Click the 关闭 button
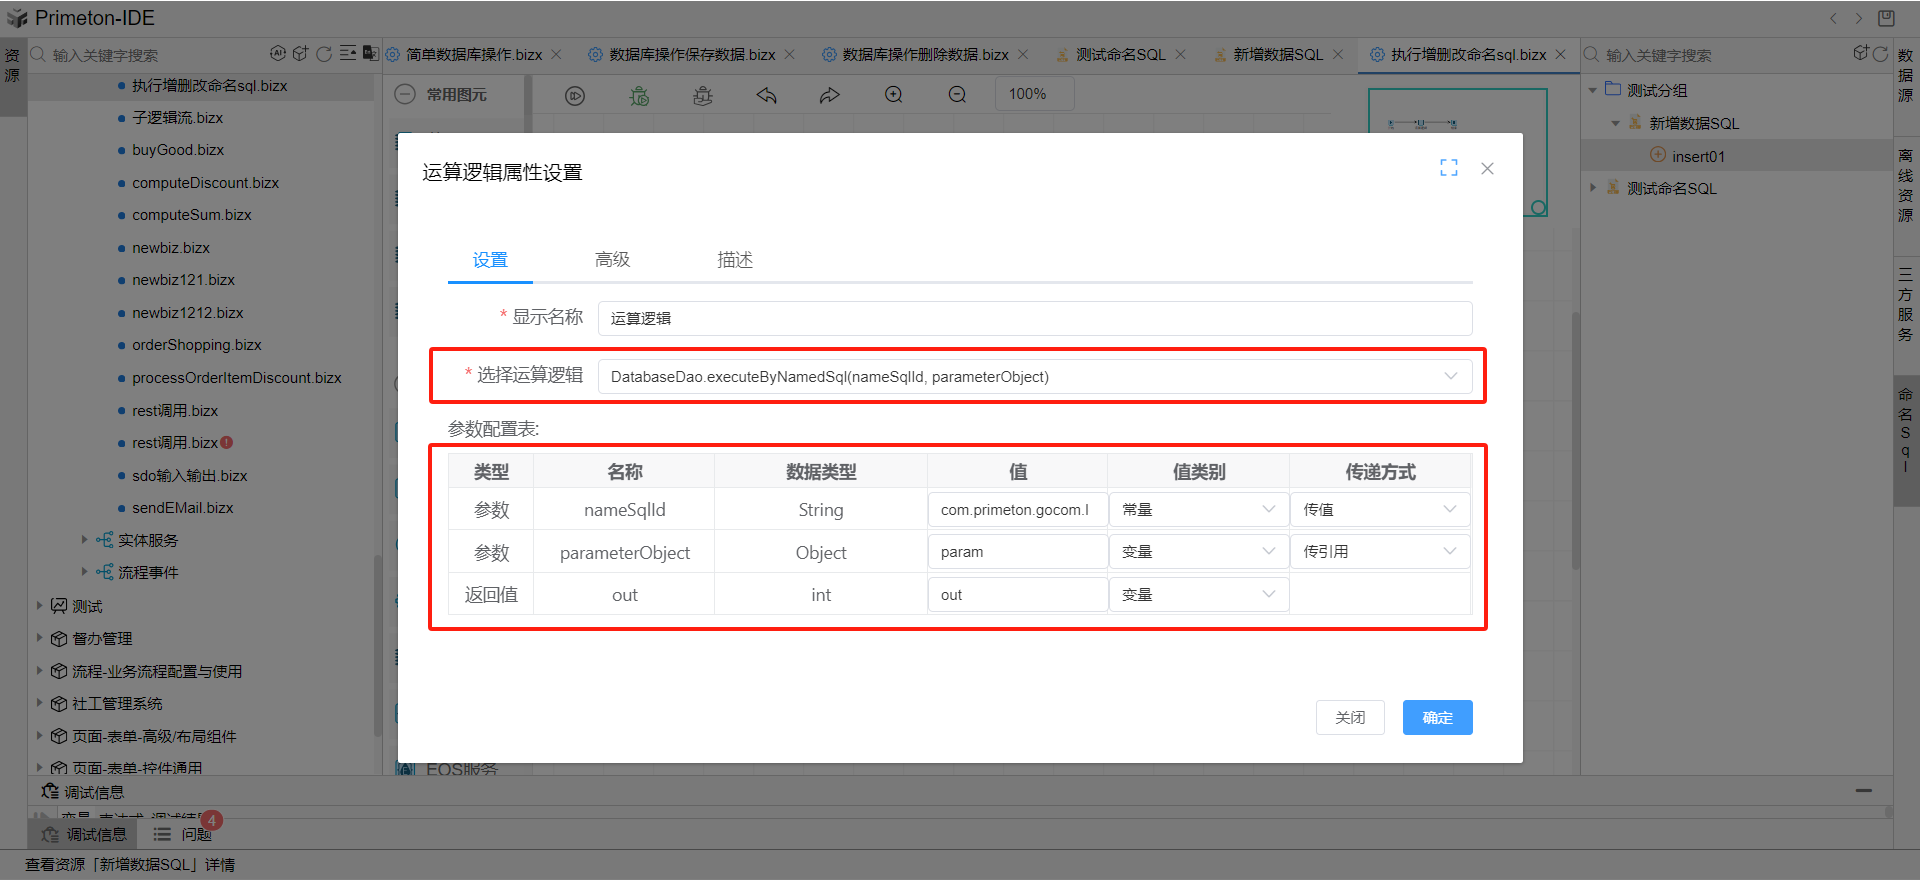Viewport: 1920px width, 880px height. (1350, 718)
